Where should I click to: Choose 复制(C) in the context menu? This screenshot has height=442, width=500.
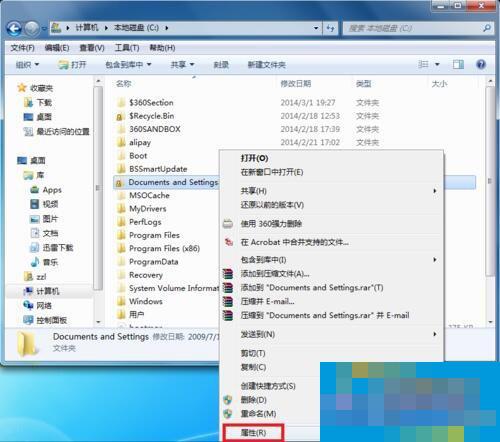[253, 367]
